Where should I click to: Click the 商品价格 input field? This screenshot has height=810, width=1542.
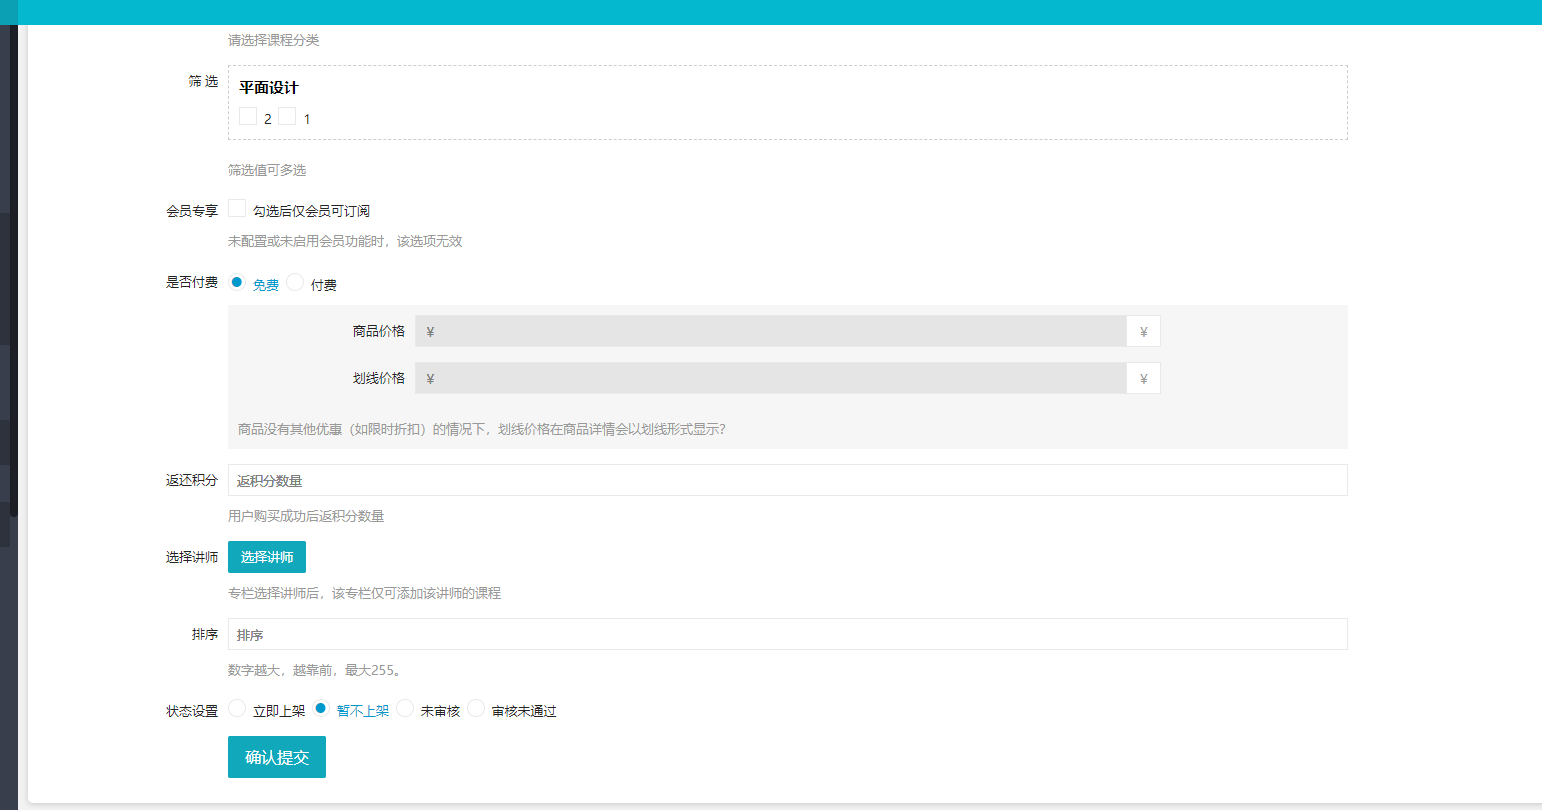(x=771, y=331)
